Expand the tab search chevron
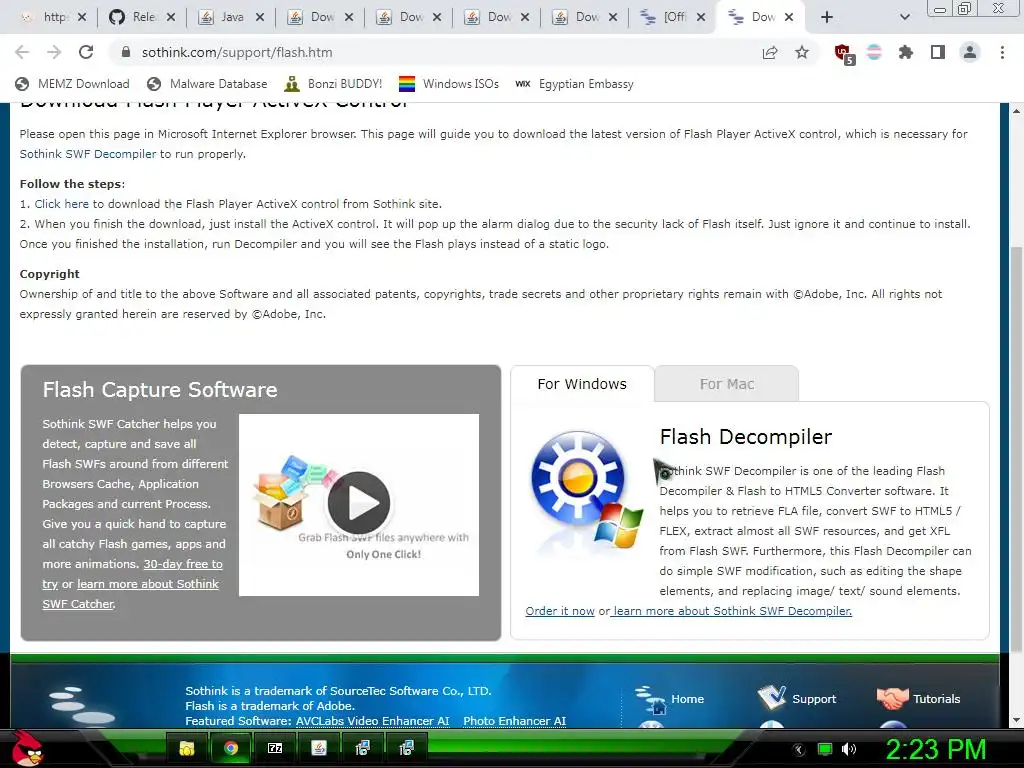Screen dimensions: 1024x768 904,17
